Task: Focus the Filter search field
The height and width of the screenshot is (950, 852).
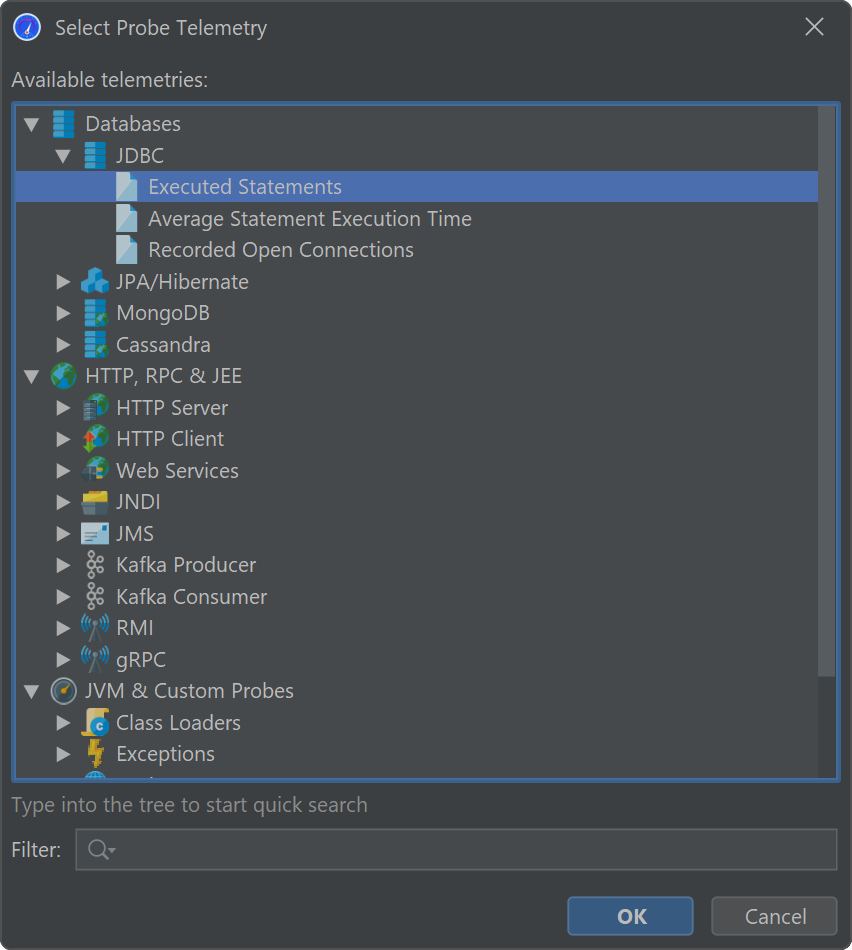Action: pyautogui.click(x=470, y=850)
